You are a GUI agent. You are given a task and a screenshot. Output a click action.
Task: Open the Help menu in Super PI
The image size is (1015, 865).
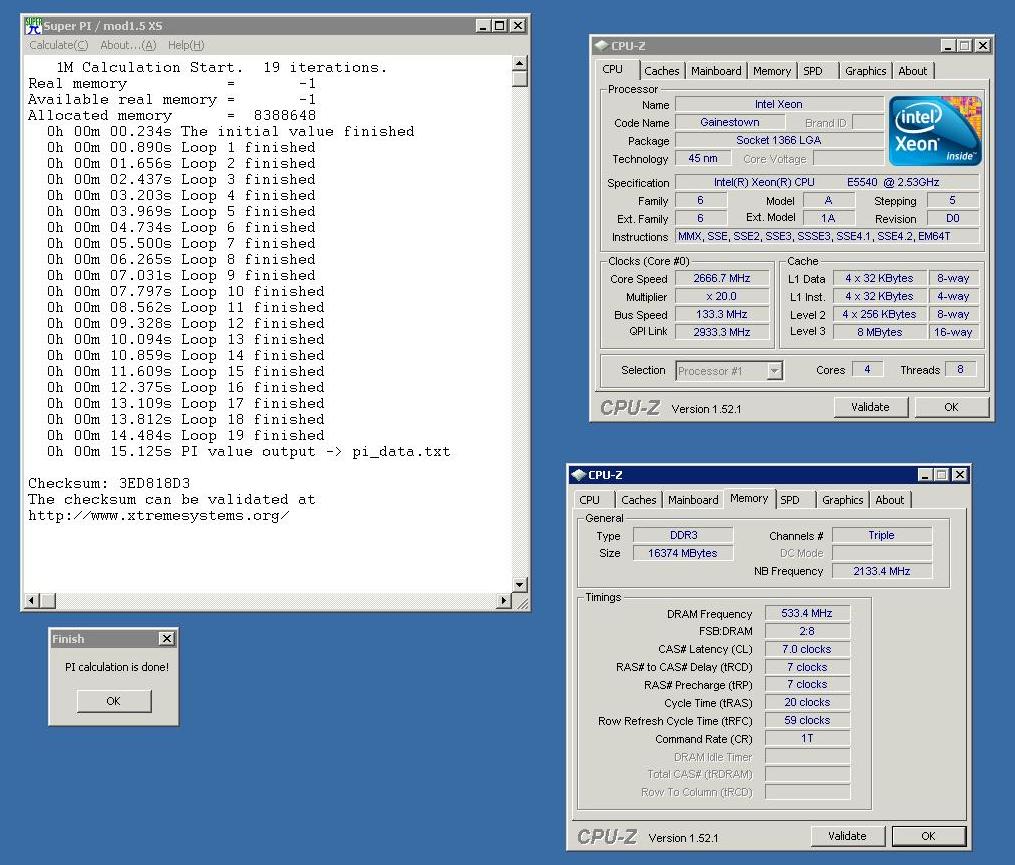click(x=186, y=45)
